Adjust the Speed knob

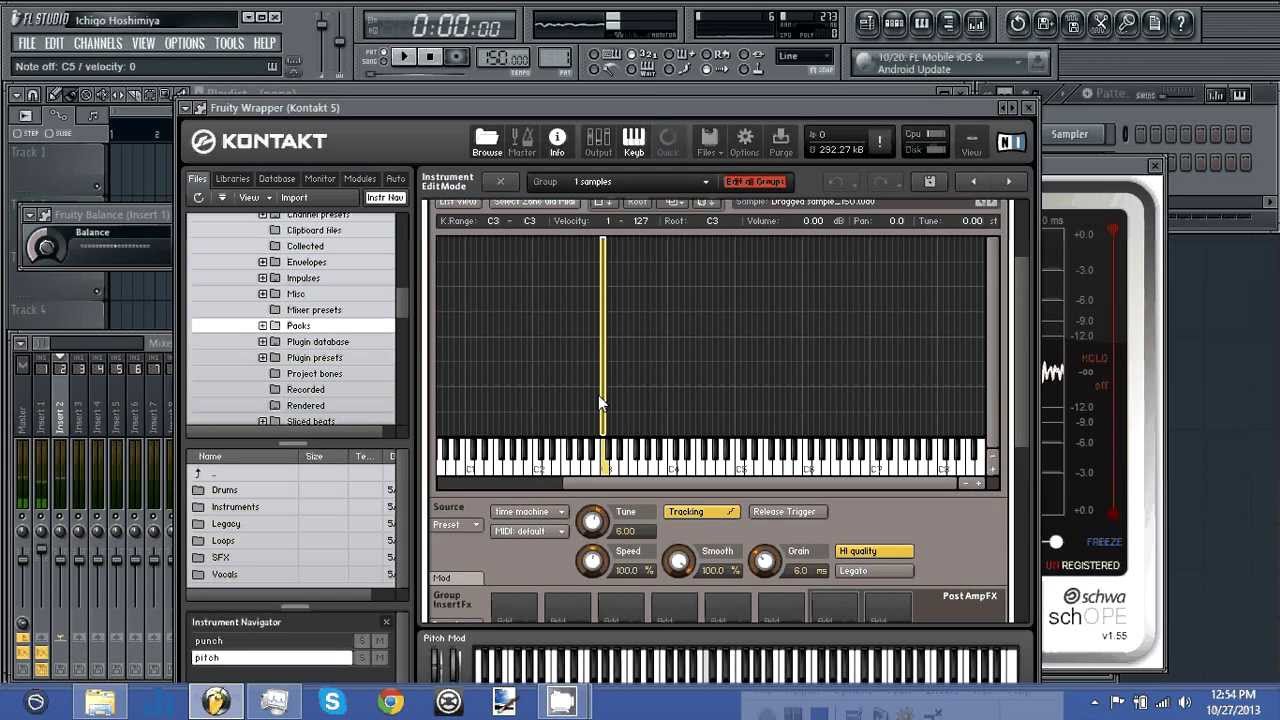(x=592, y=561)
